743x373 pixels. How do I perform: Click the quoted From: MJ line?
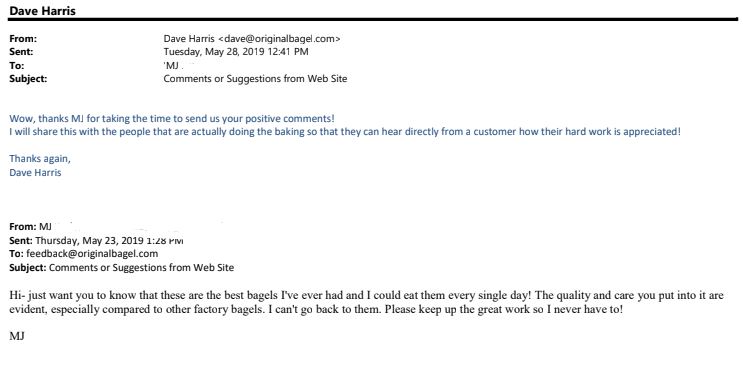pyautogui.click(x=30, y=227)
